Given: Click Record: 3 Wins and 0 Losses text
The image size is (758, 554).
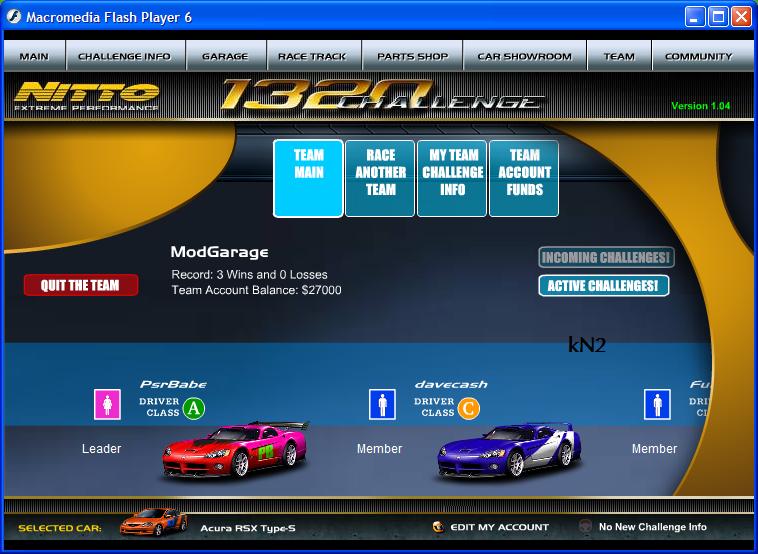Looking at the screenshot, I should coord(249,275).
